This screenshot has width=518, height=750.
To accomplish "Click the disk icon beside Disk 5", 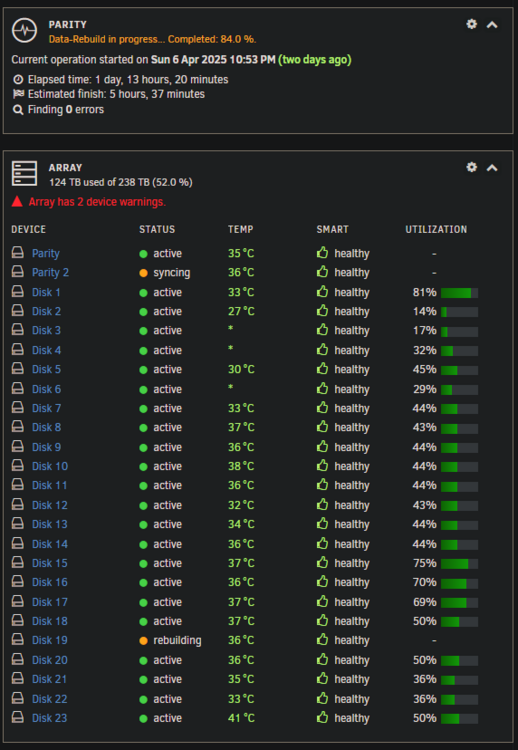I will 18,368.
